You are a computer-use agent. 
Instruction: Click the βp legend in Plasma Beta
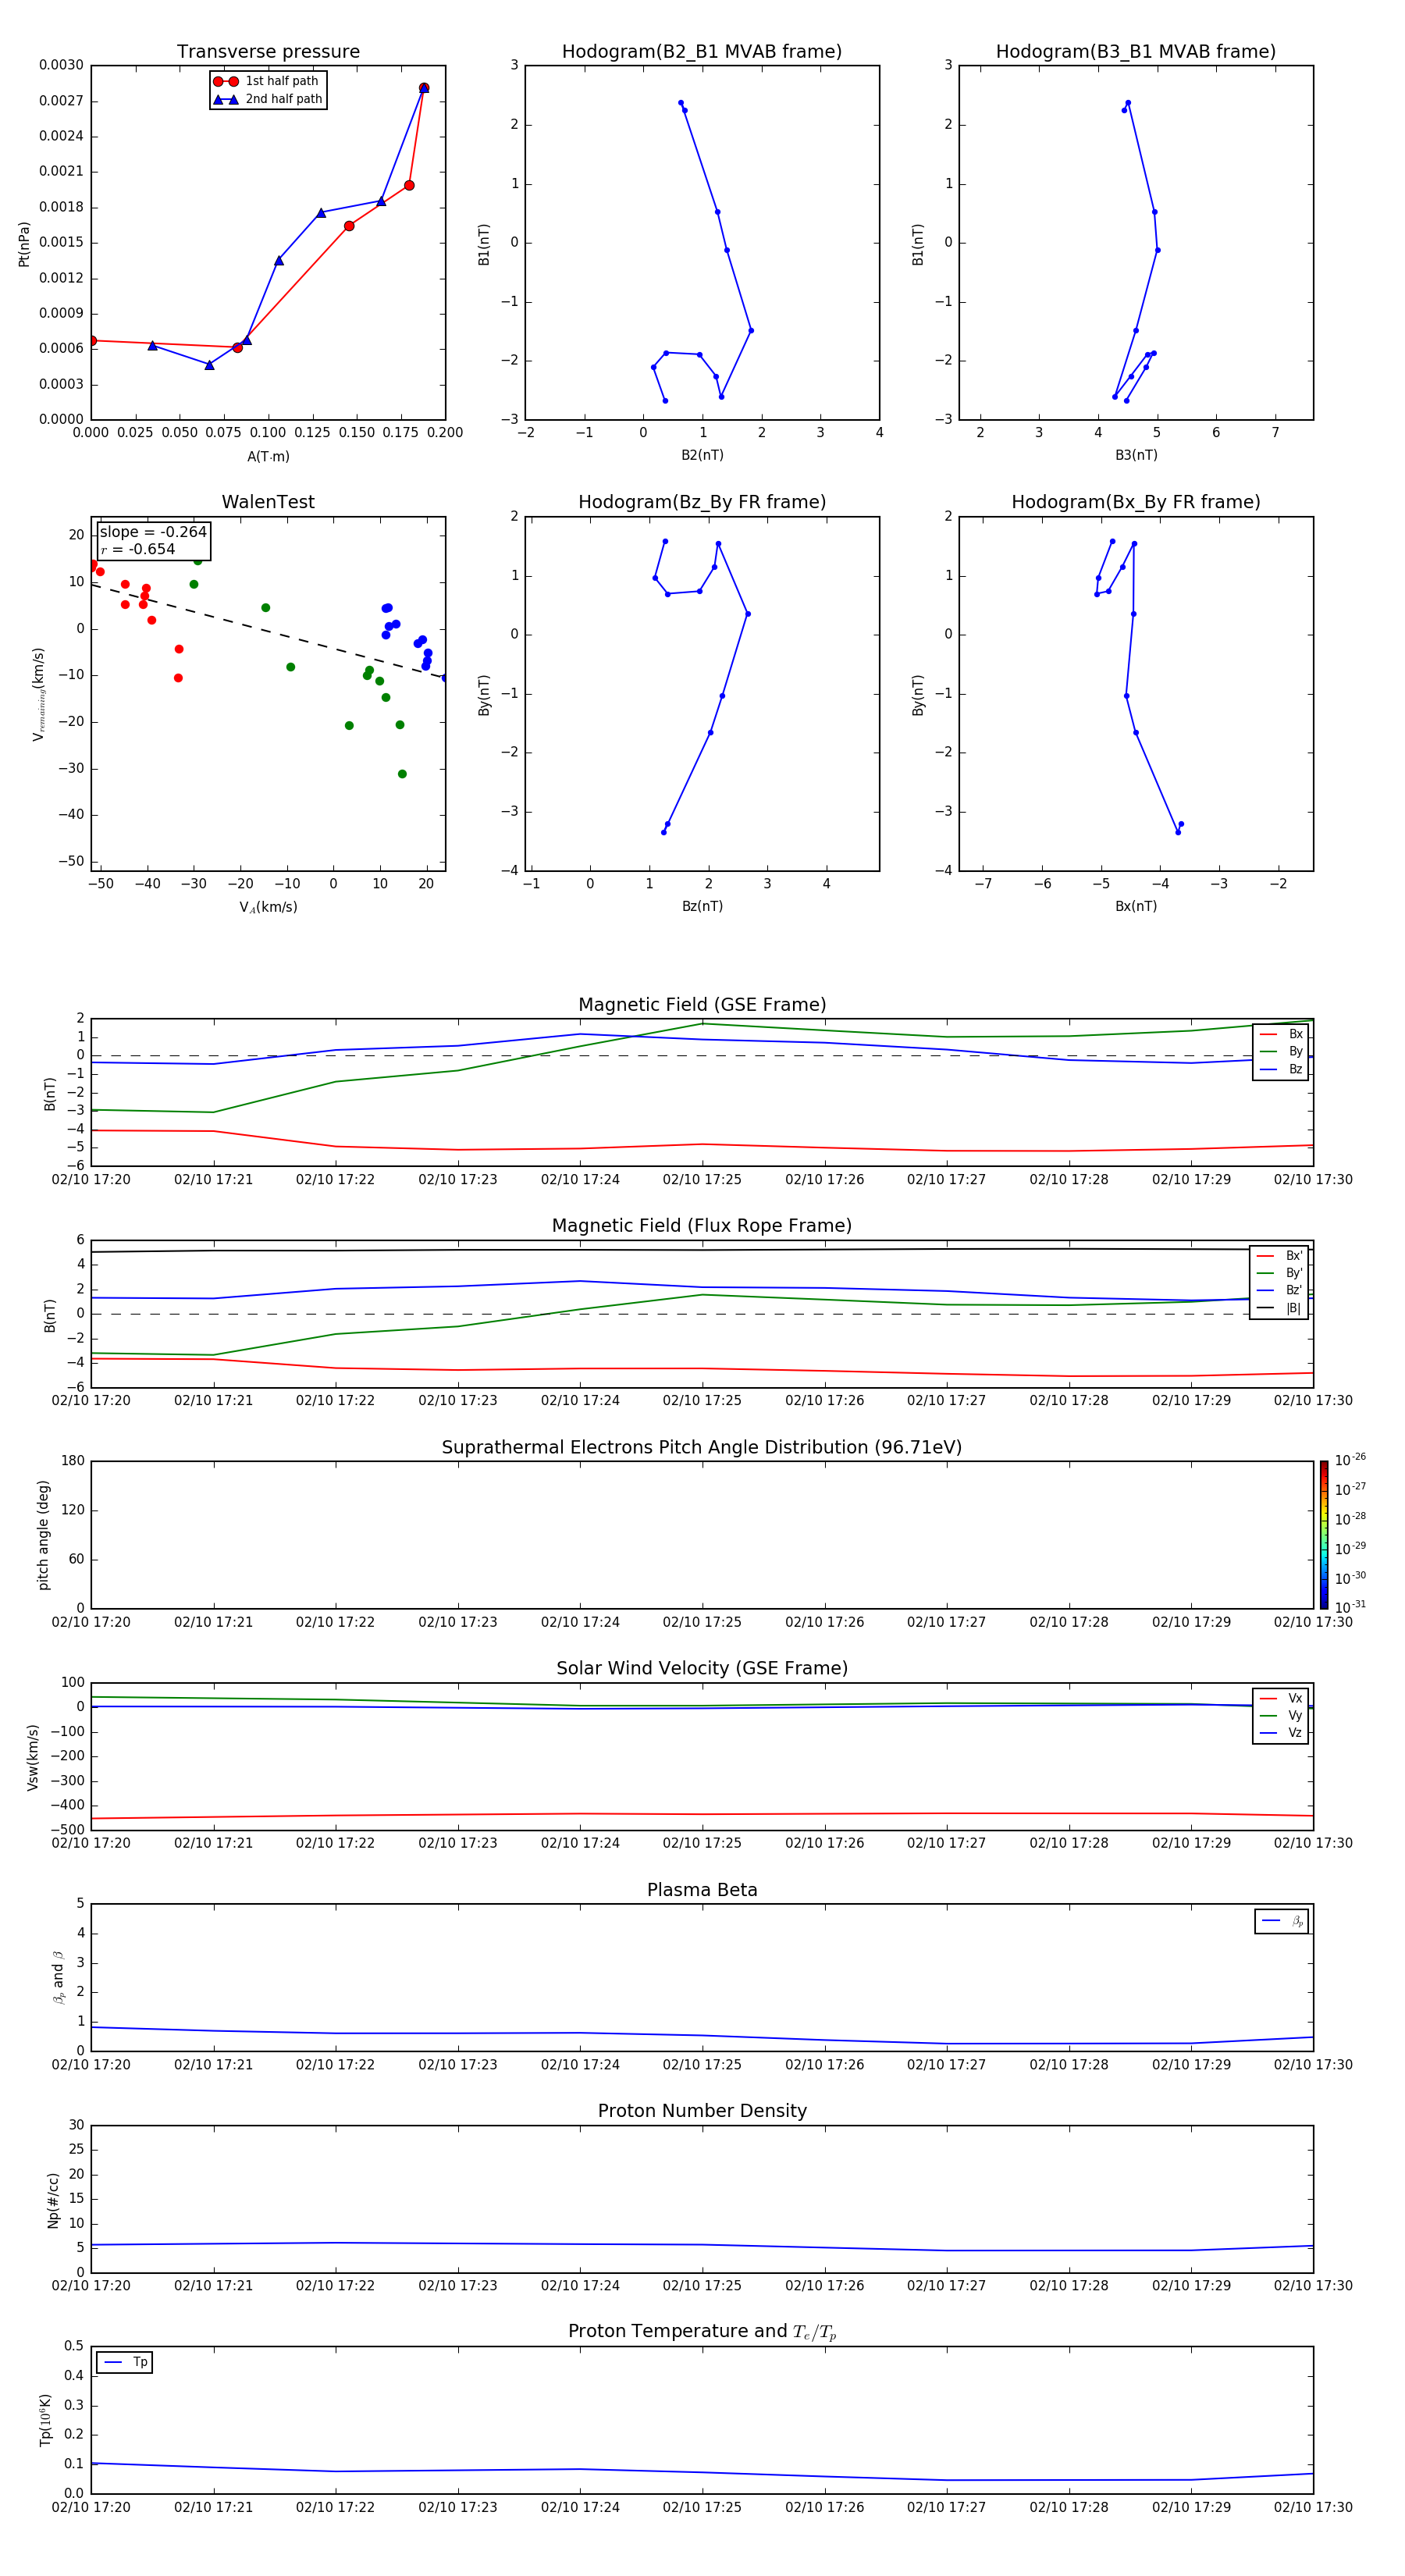pyautogui.click(x=1282, y=1921)
